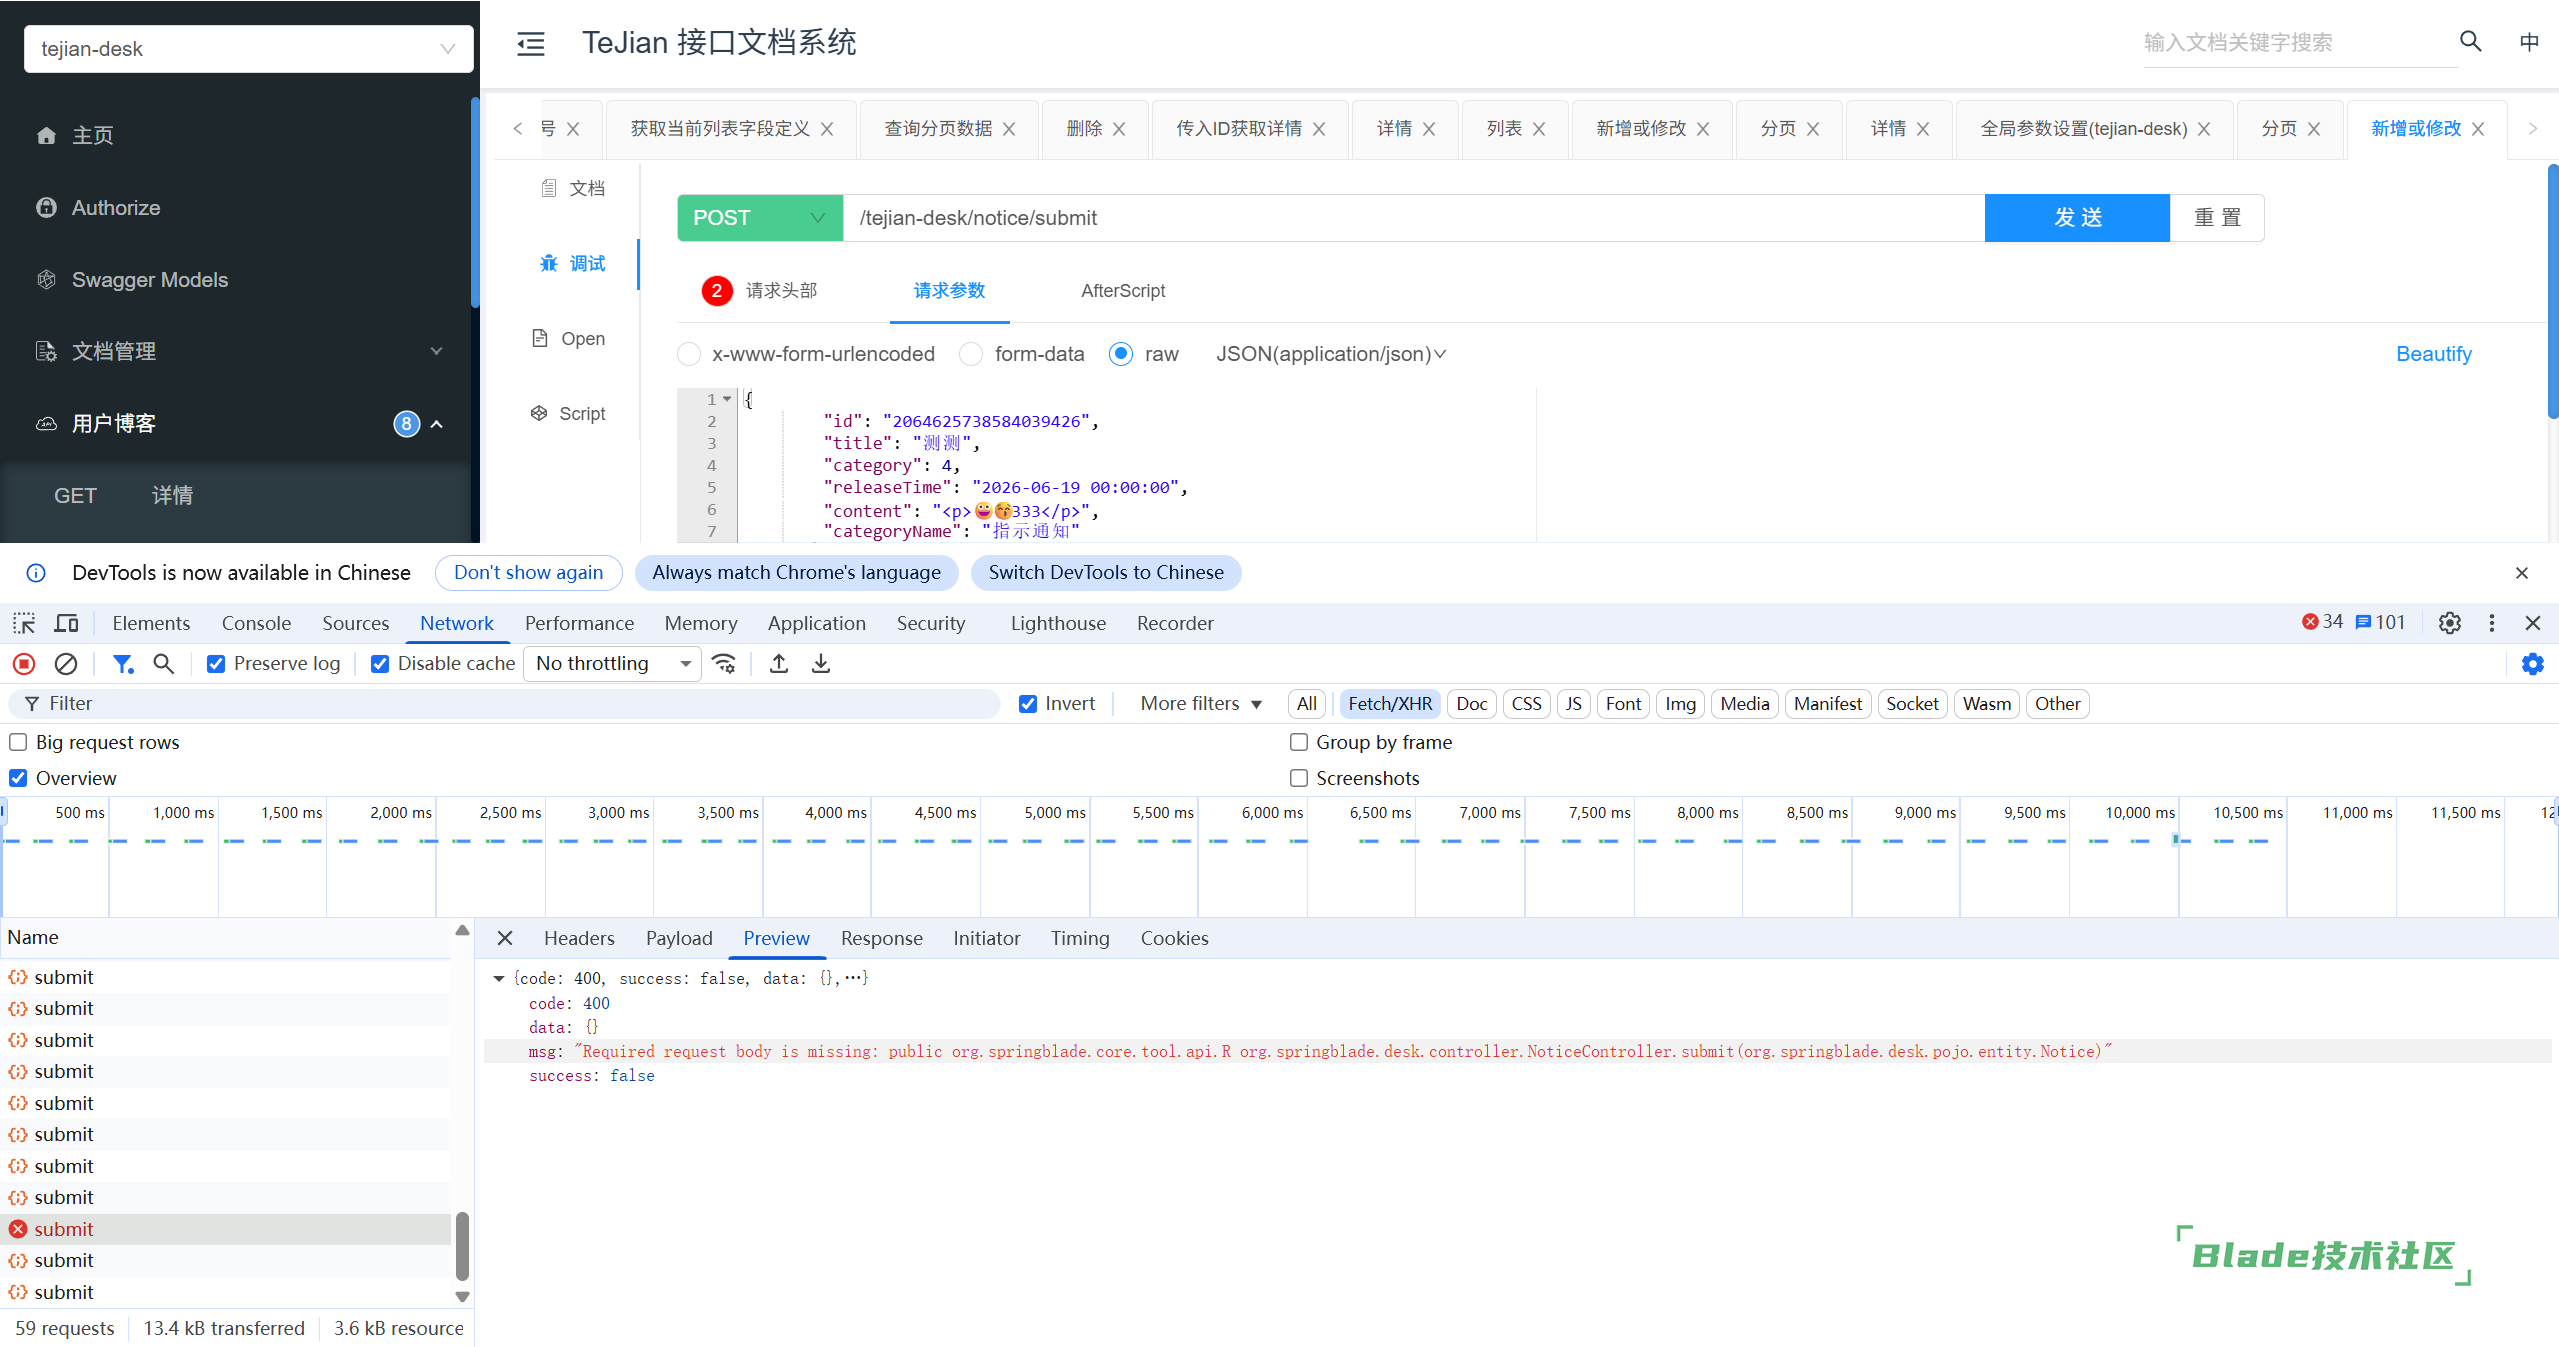Image resolution: width=2559 pixels, height=1347 pixels.
Task: Toggle Preserve log checkbox
Action: [x=216, y=664]
